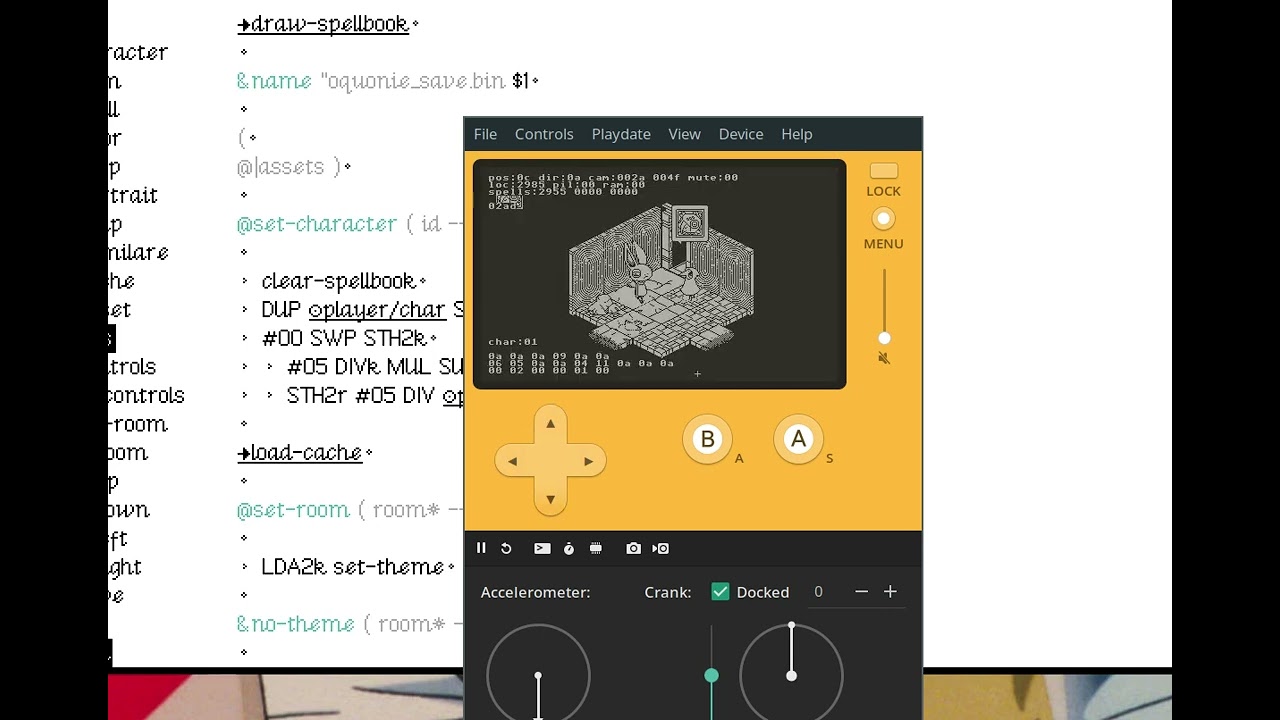
Task: Click the oplayer/char reference in the code
Action: tap(377, 310)
